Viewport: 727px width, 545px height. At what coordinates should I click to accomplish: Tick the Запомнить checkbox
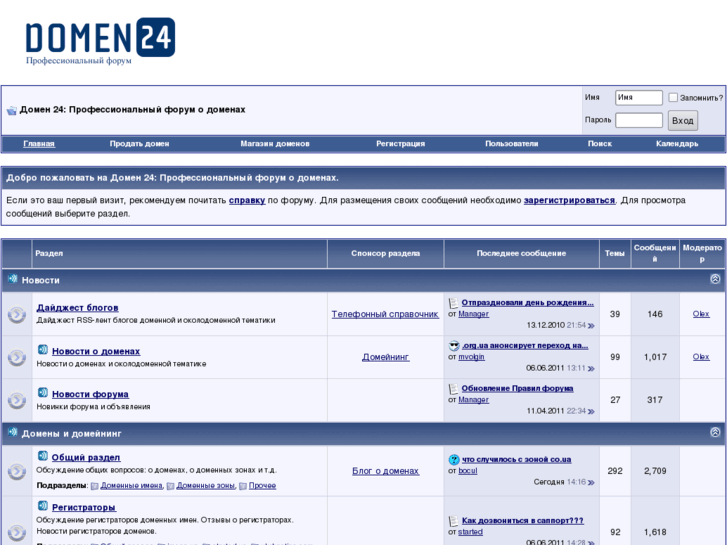click(x=673, y=97)
